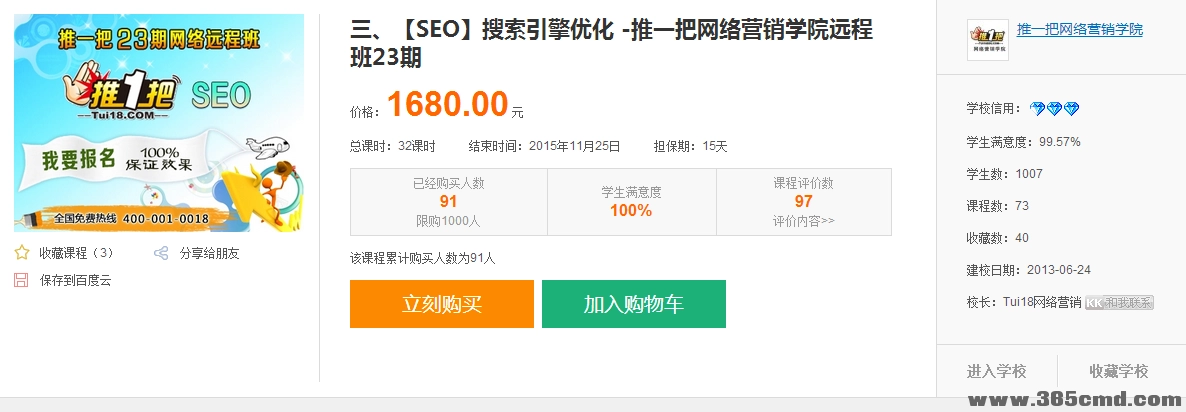Image resolution: width=1186 pixels, height=412 pixels.
Task: Click the 学生满意度 100% stat box
Action: pos(631,202)
